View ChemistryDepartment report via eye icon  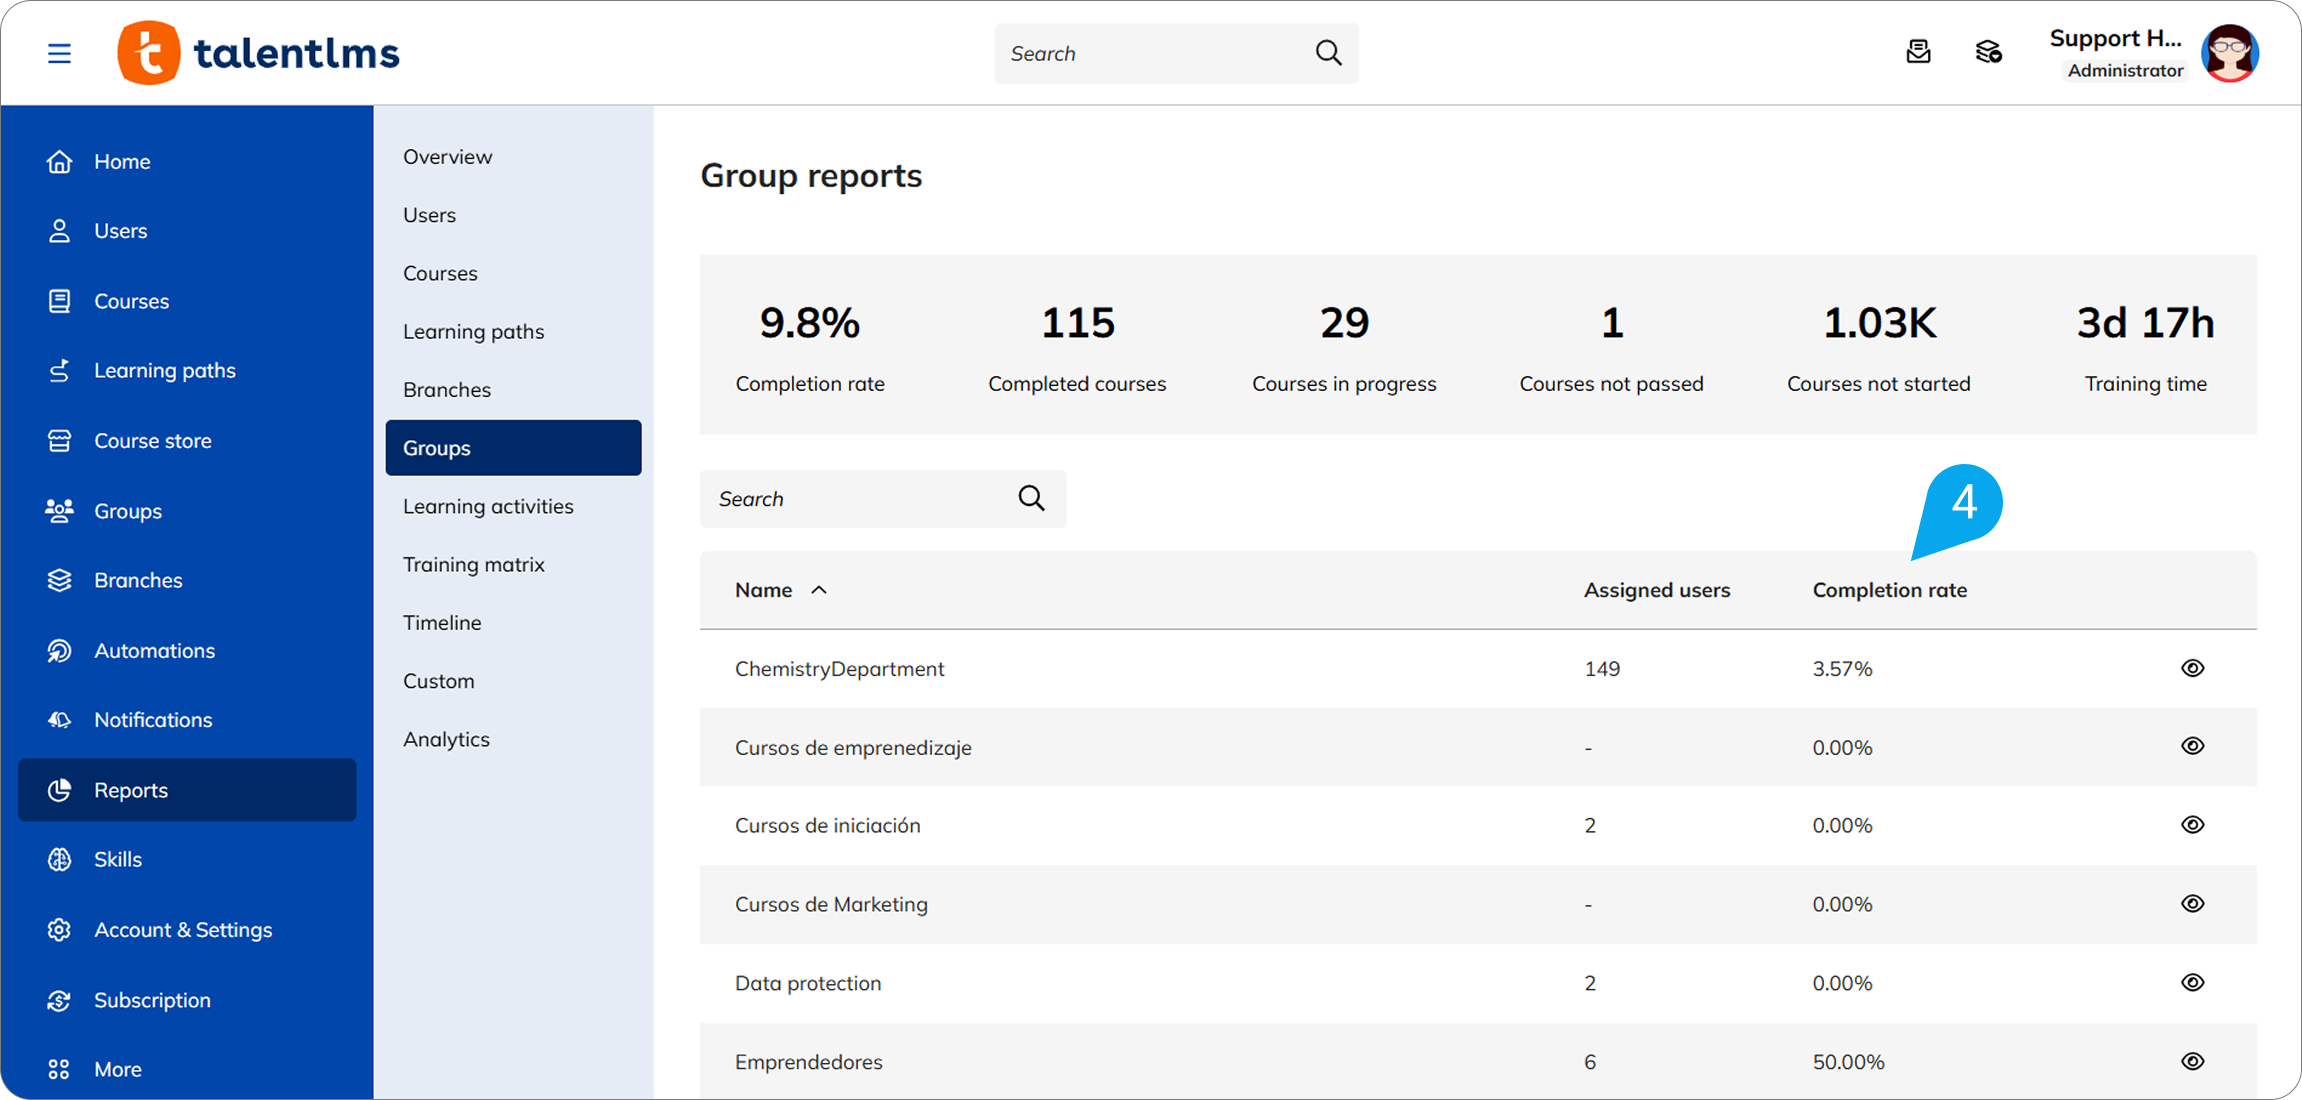(2192, 668)
